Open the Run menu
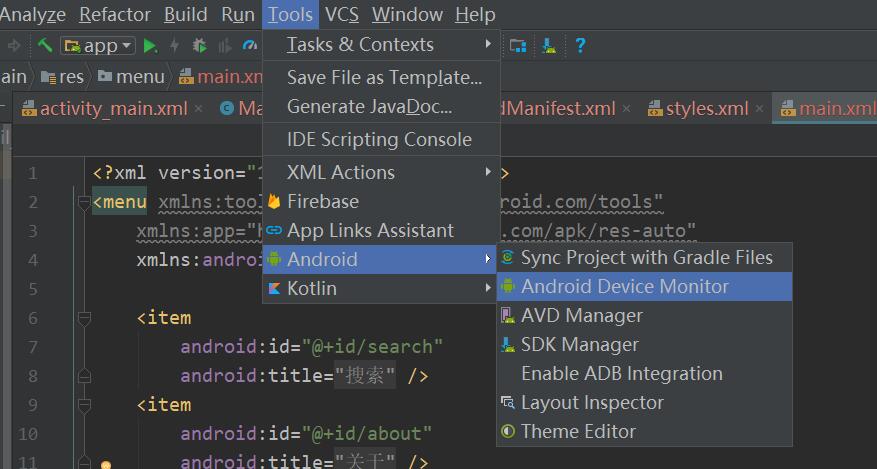 (x=238, y=15)
